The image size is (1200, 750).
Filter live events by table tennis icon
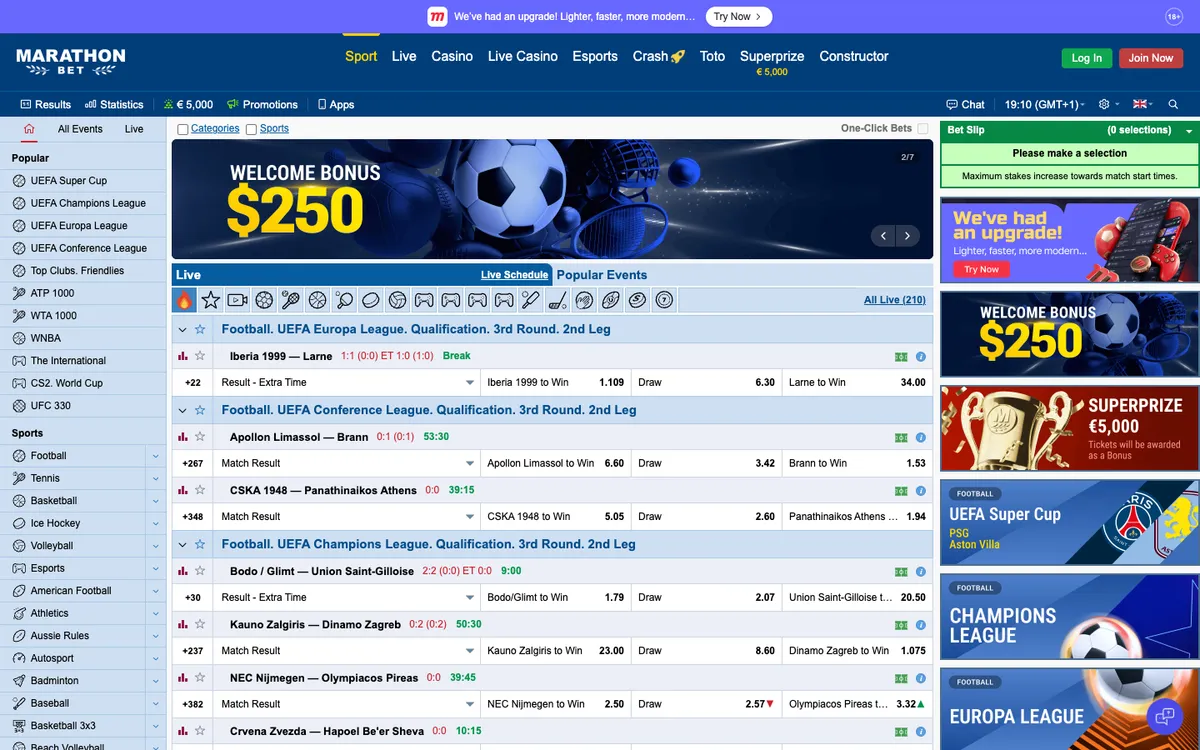(x=344, y=300)
